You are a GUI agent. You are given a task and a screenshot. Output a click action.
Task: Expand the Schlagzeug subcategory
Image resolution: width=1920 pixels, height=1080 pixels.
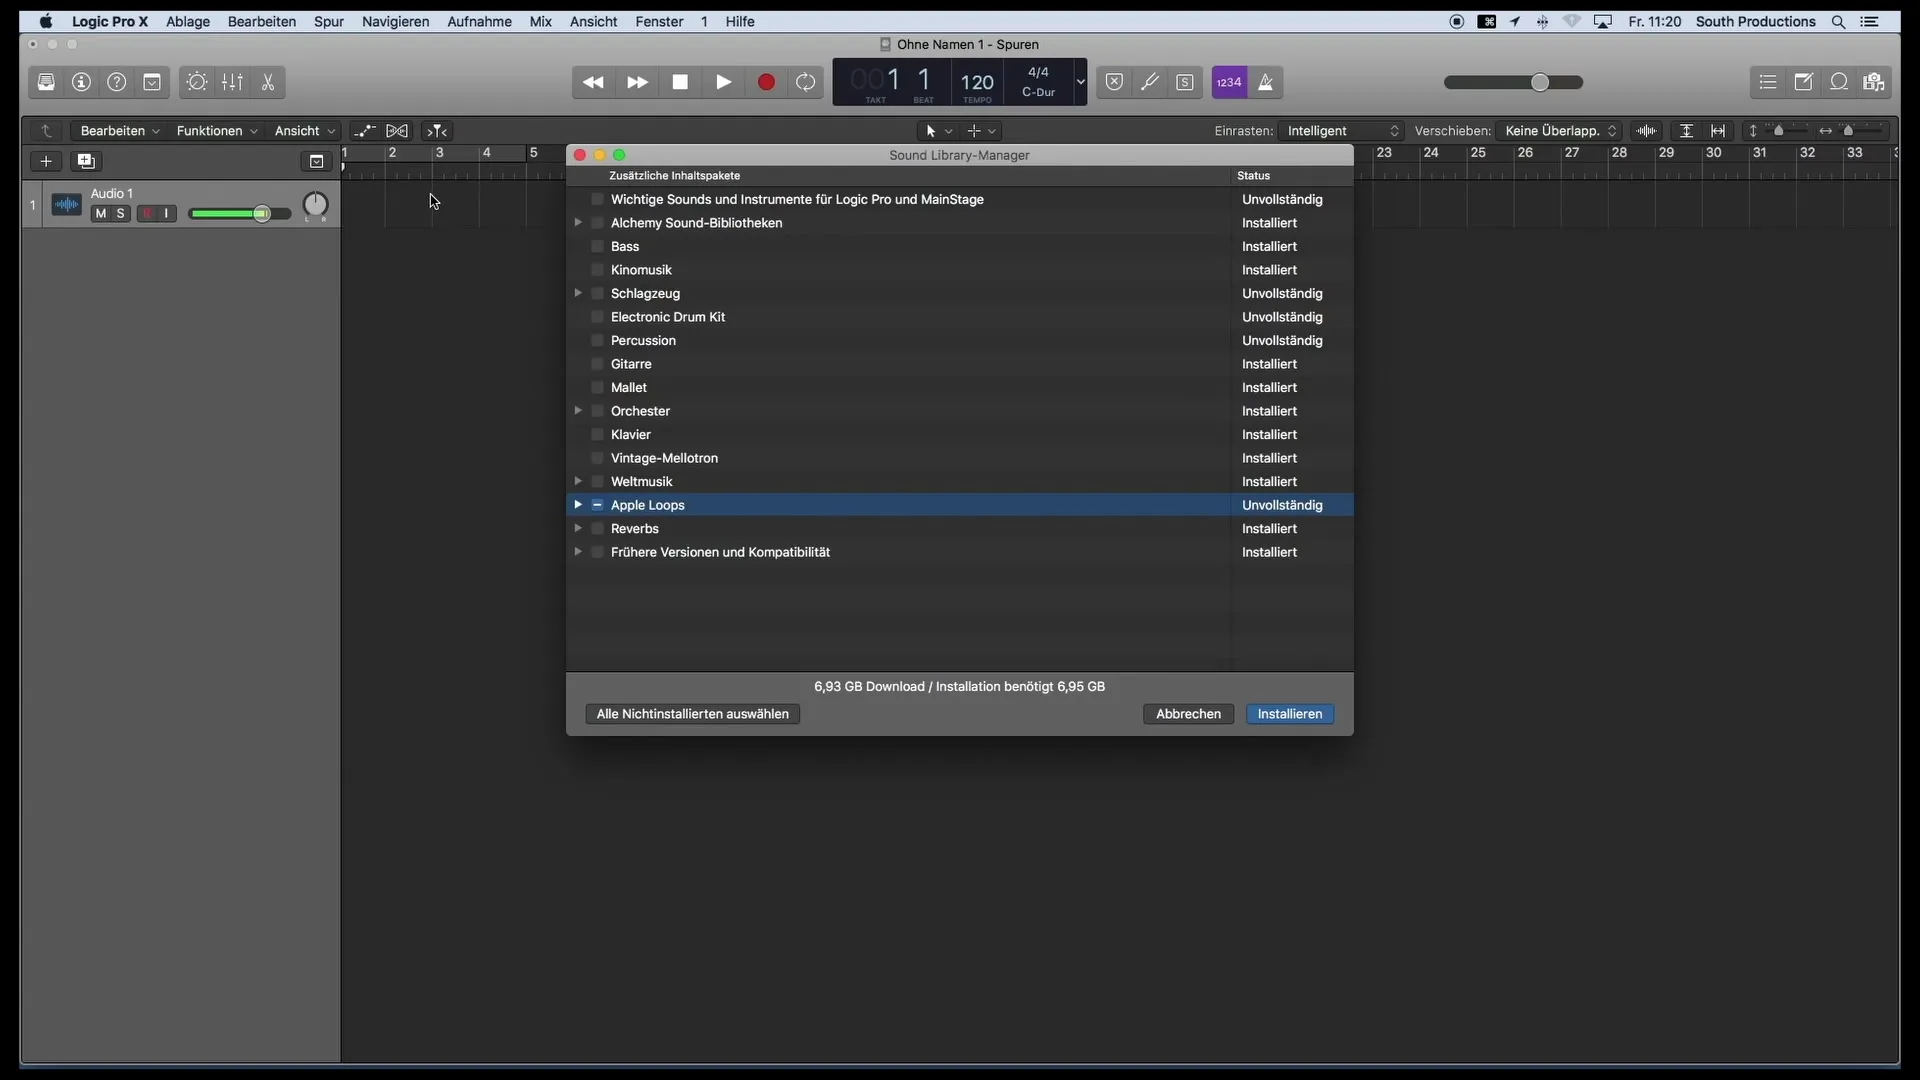[x=576, y=293]
